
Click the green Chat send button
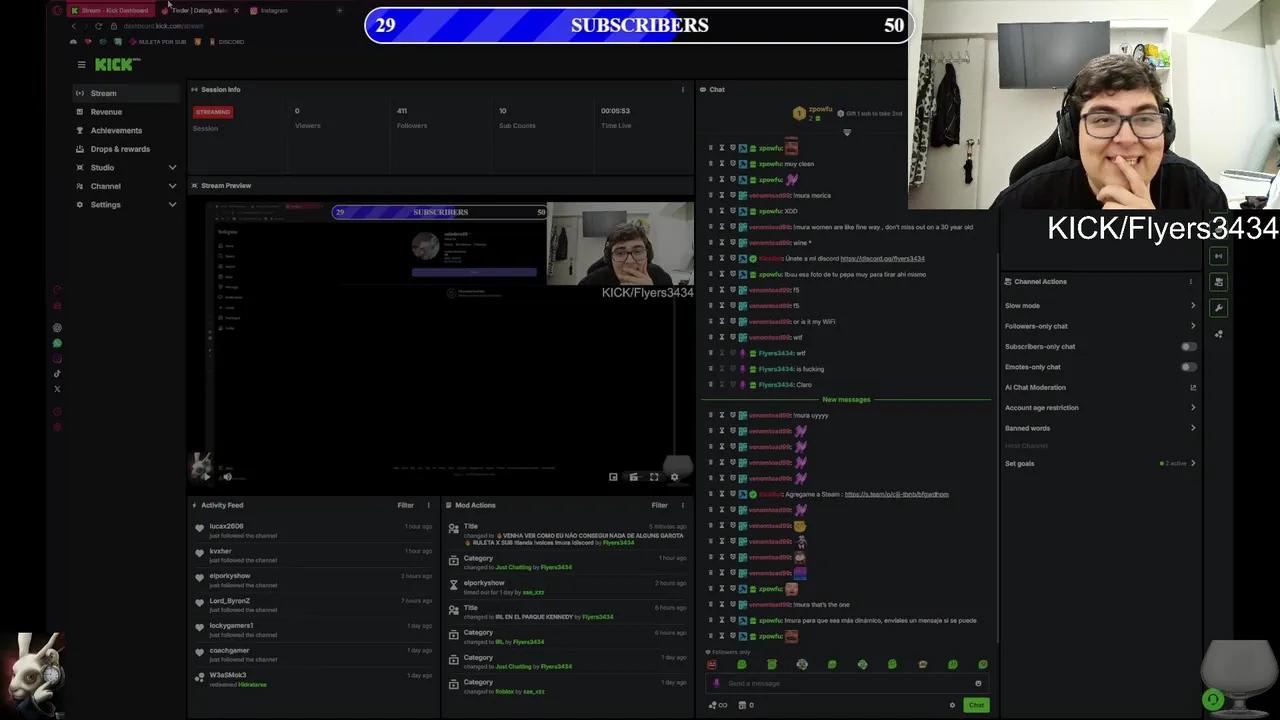tap(976, 705)
